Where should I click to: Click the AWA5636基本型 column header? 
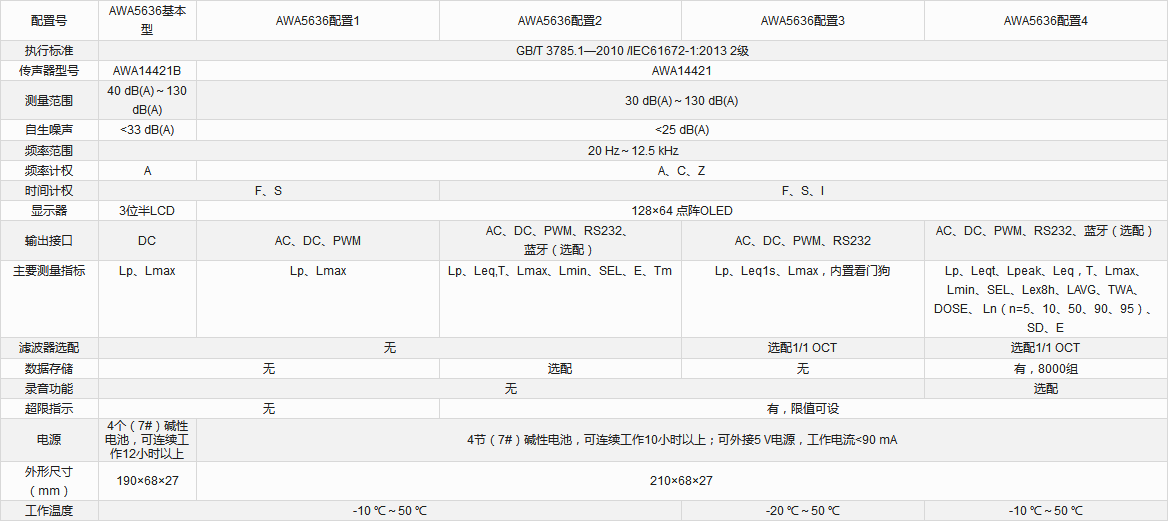tap(147, 20)
